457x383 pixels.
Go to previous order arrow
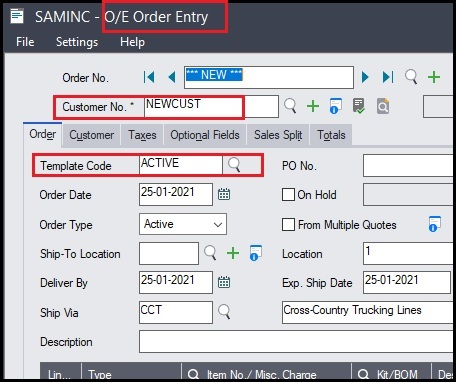pyautogui.click(x=172, y=77)
